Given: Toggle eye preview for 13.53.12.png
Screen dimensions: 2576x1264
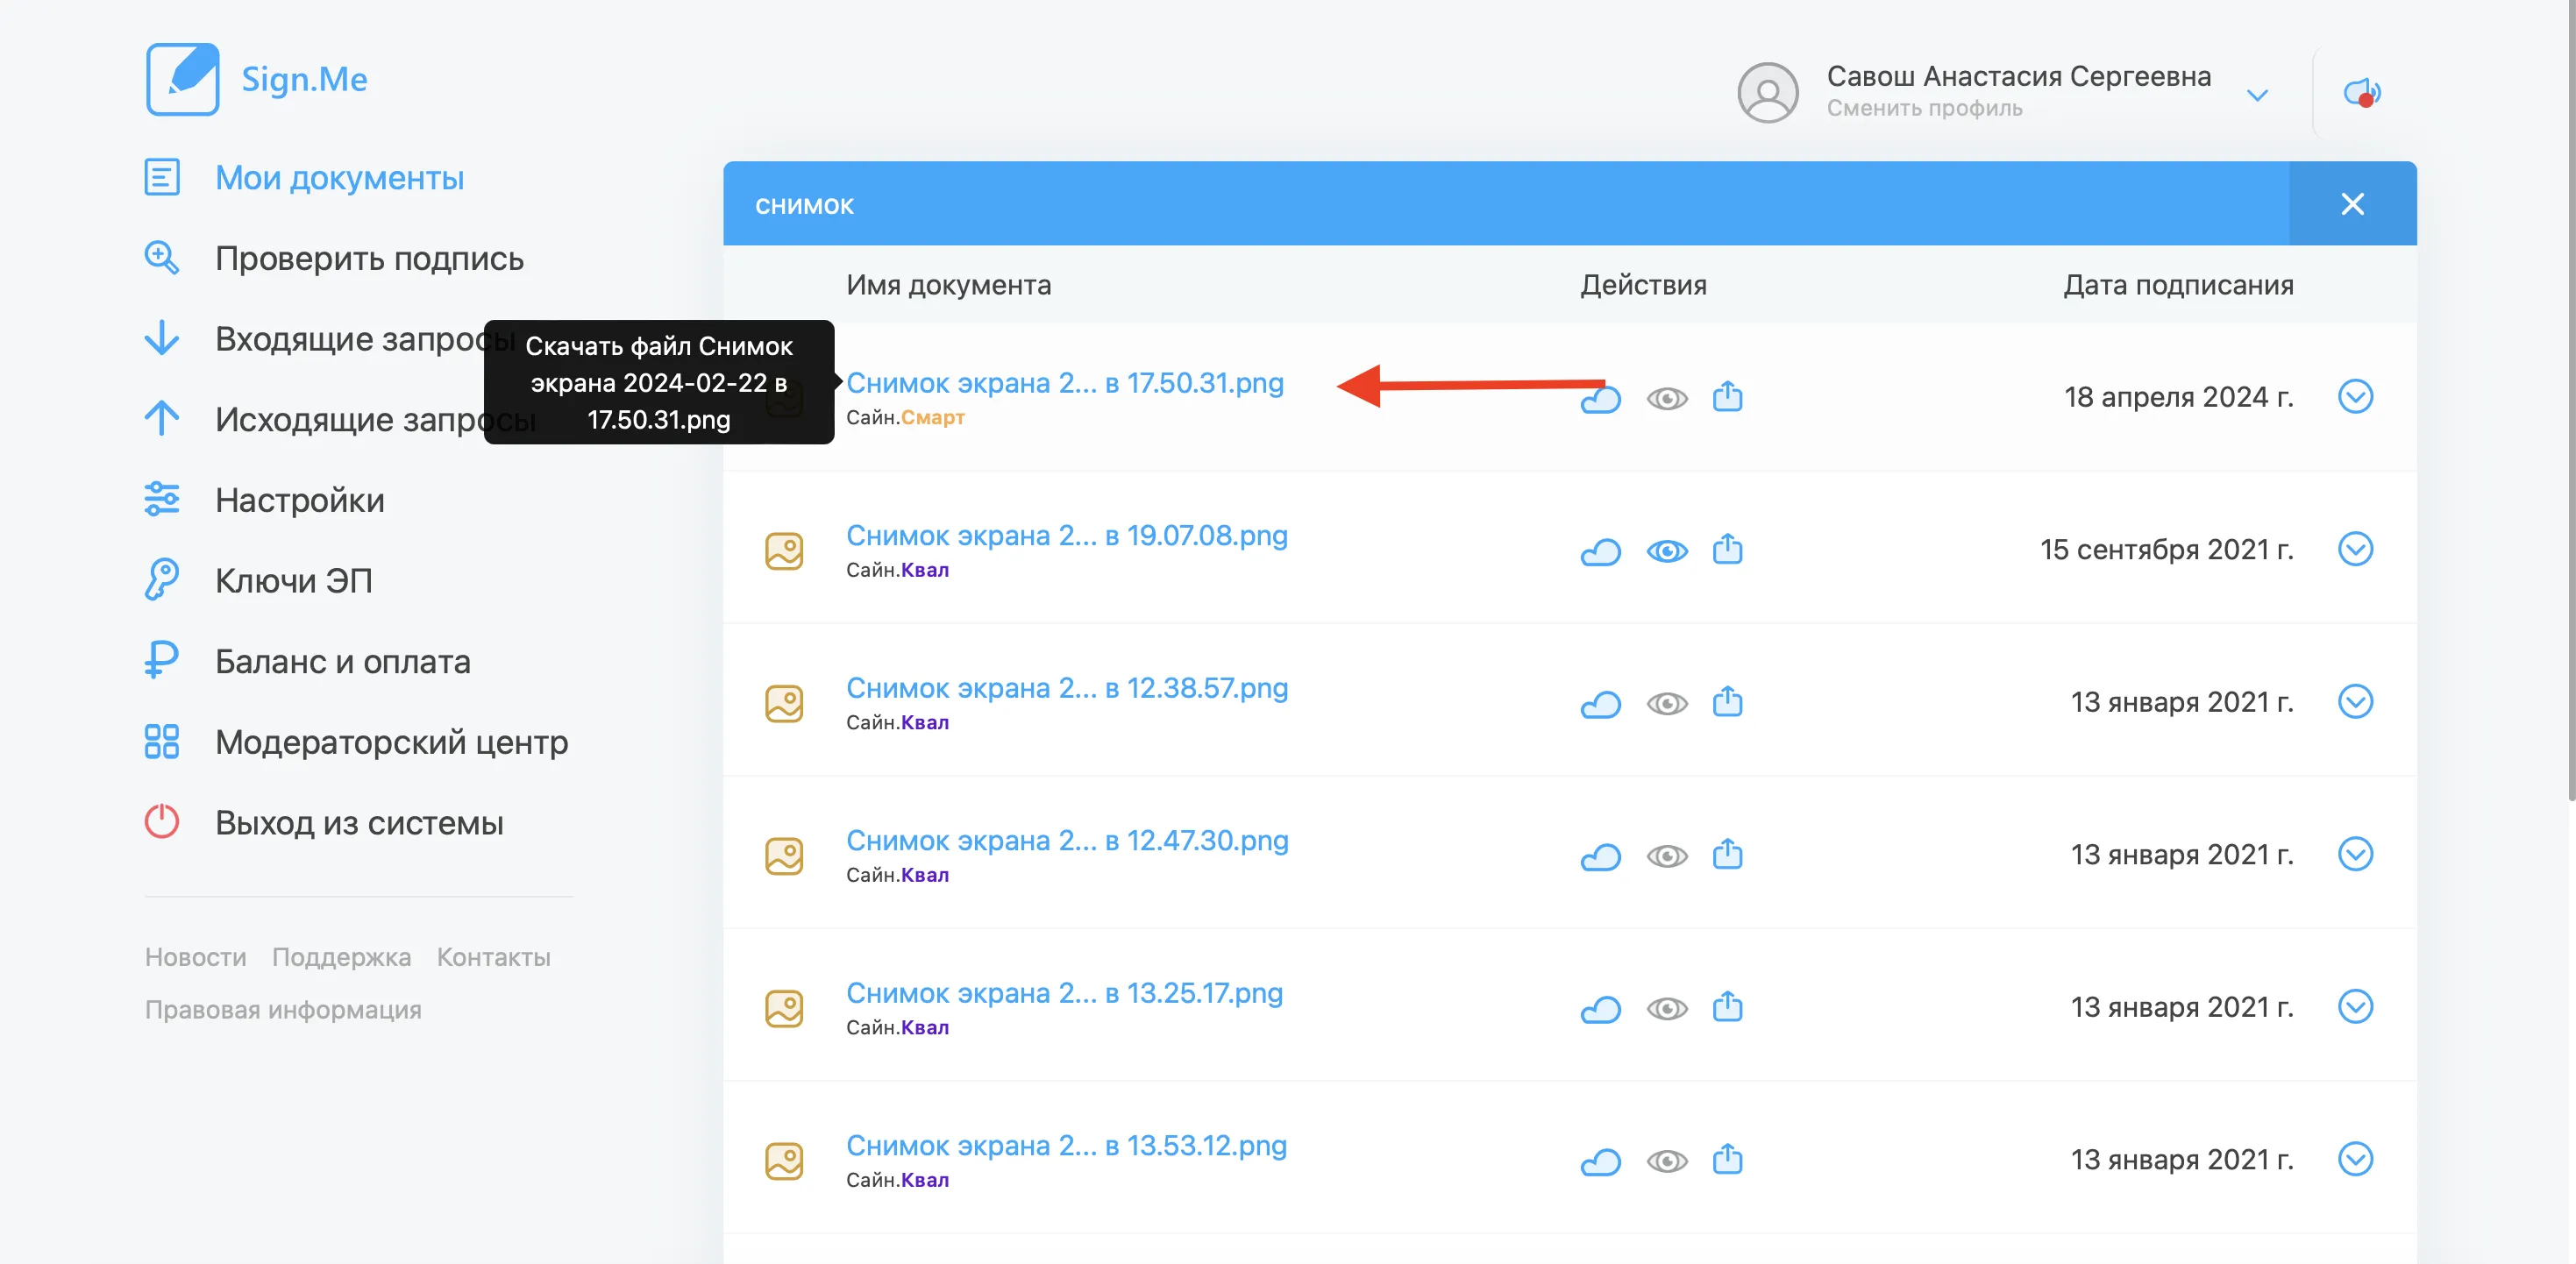Looking at the screenshot, I should [x=1667, y=1161].
